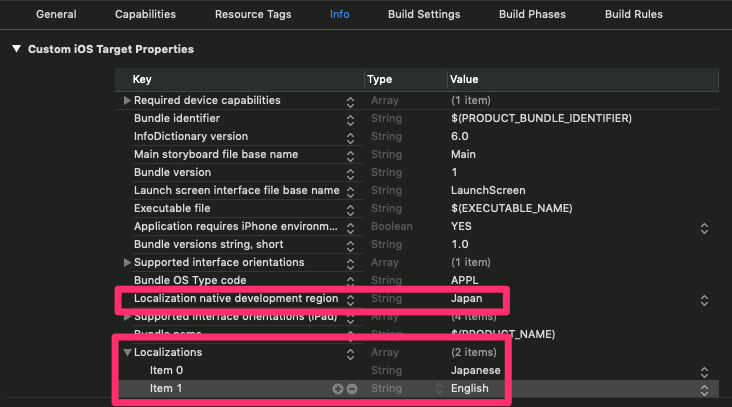Collapse Custom iOS Target Properties section
This screenshot has height=407, width=732.
point(16,49)
